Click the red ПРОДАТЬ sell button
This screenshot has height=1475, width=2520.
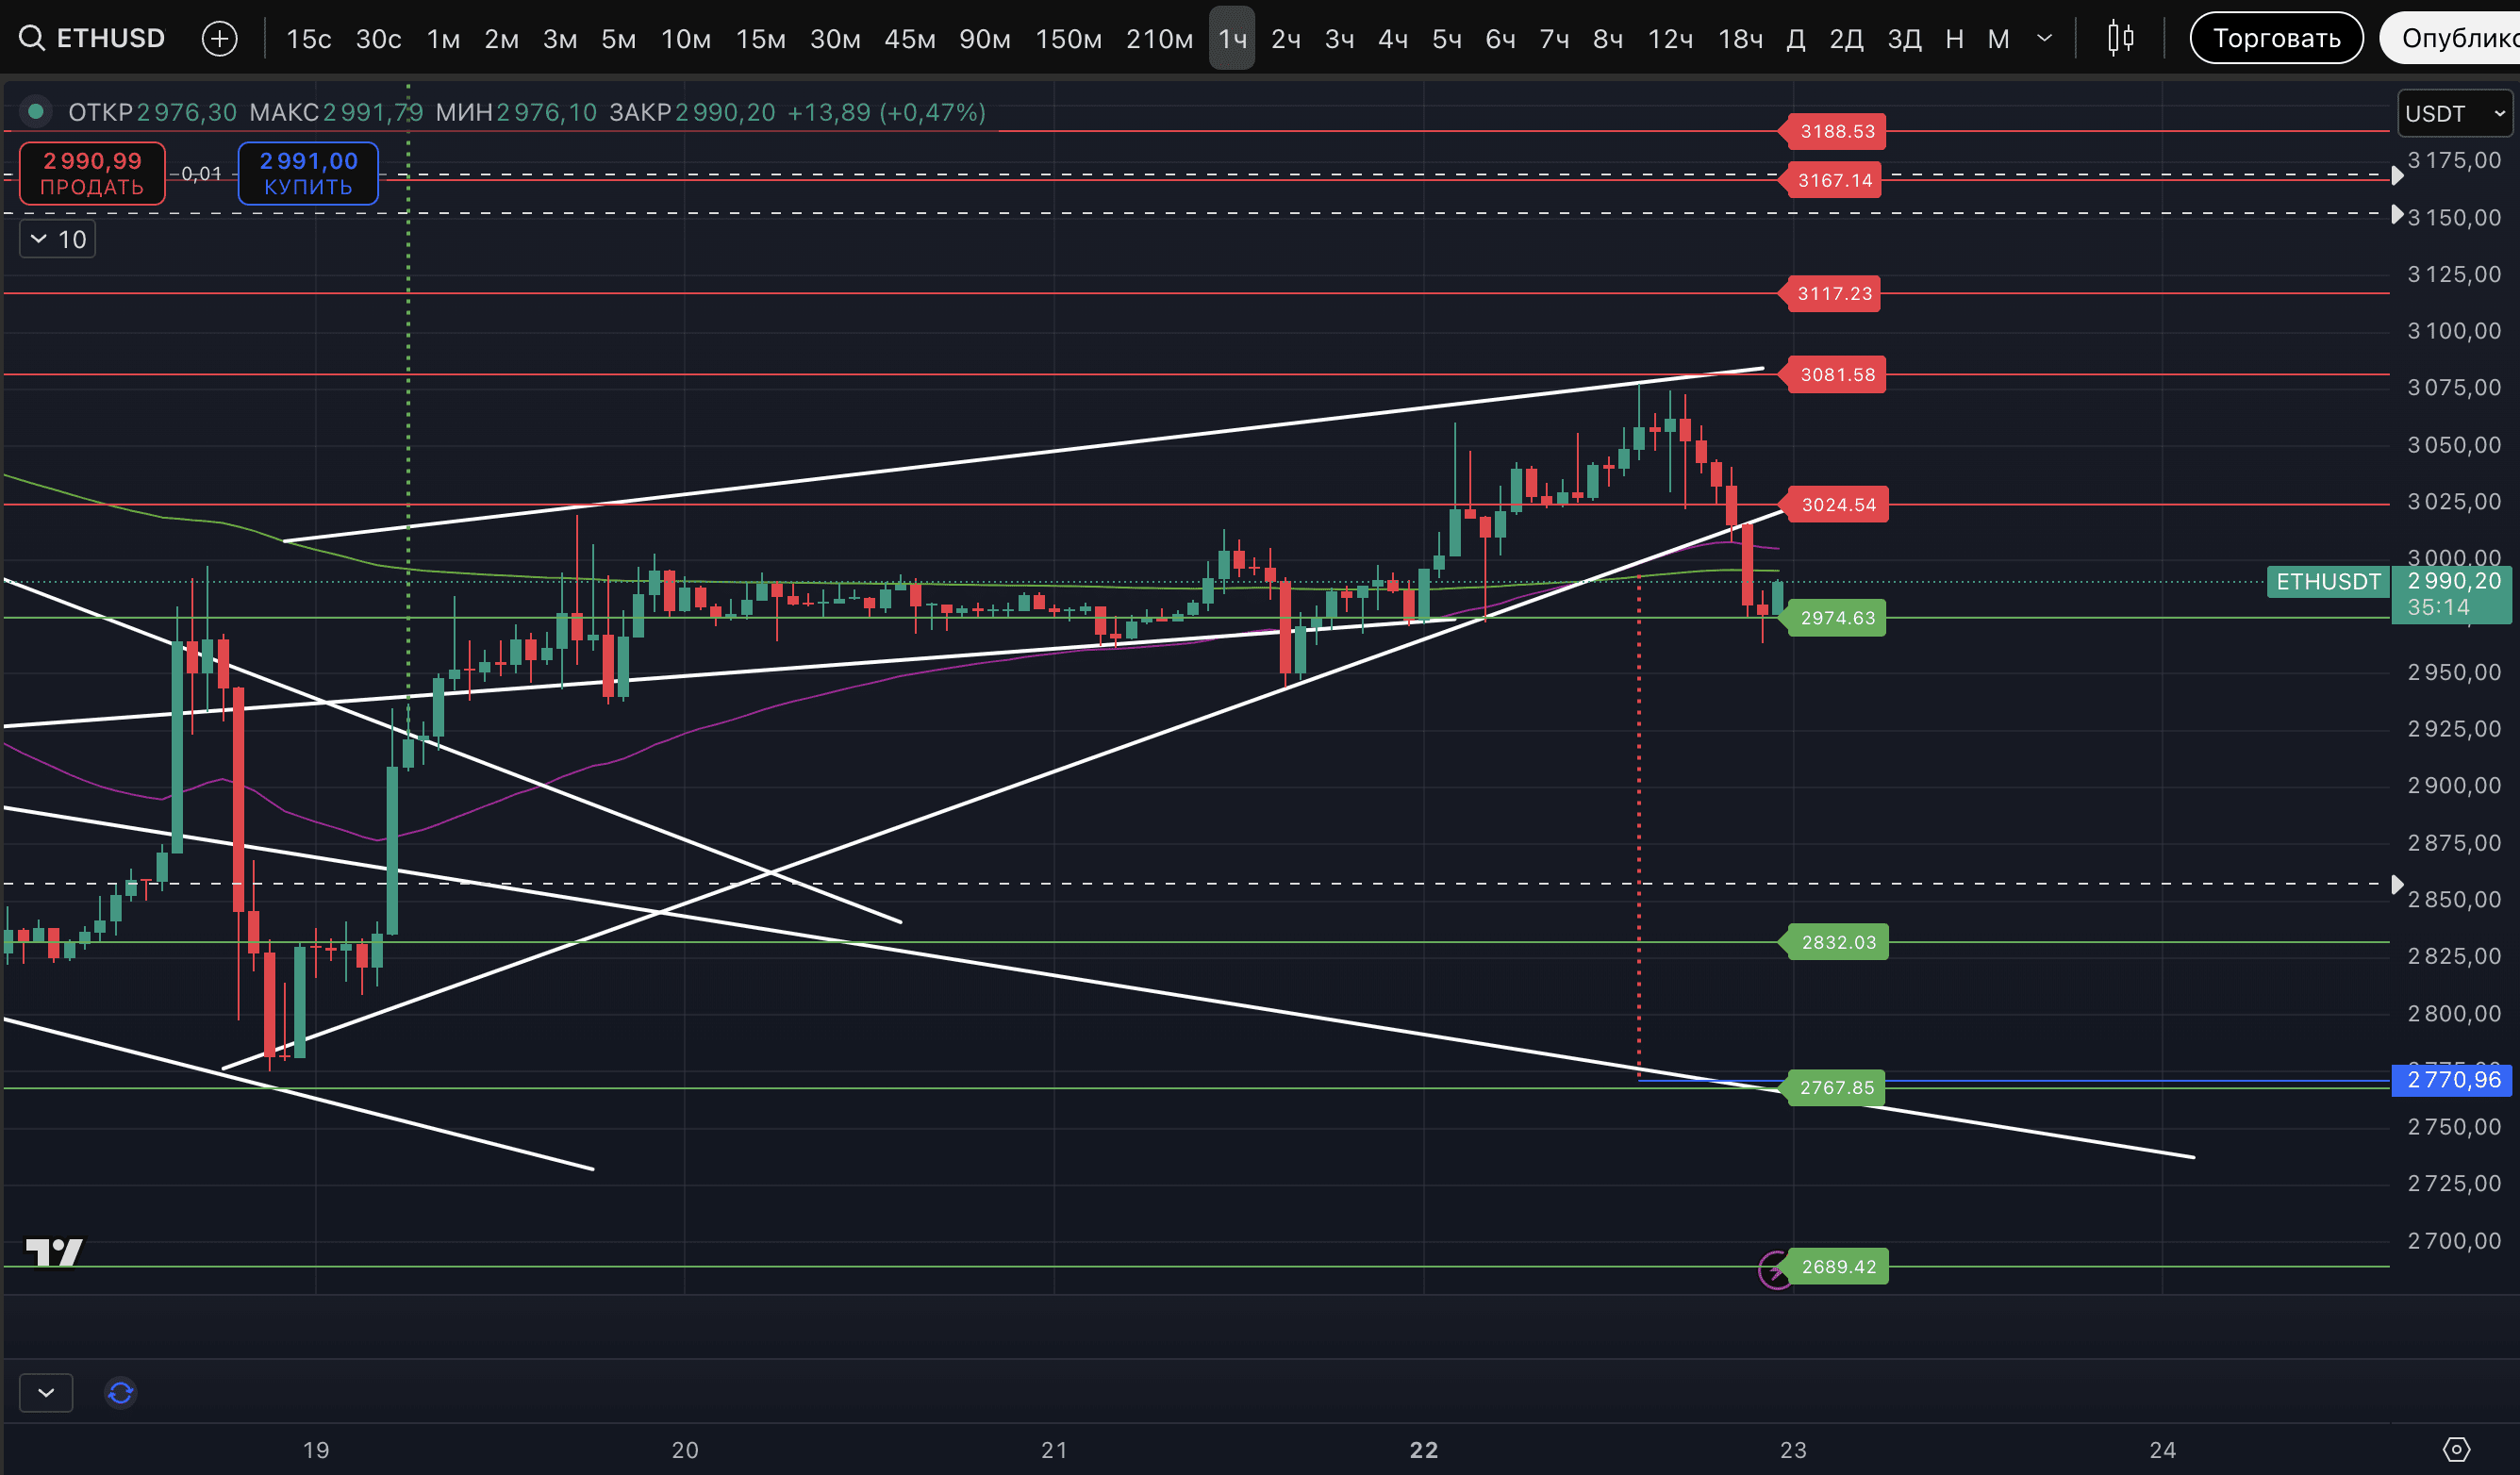tap(92, 173)
